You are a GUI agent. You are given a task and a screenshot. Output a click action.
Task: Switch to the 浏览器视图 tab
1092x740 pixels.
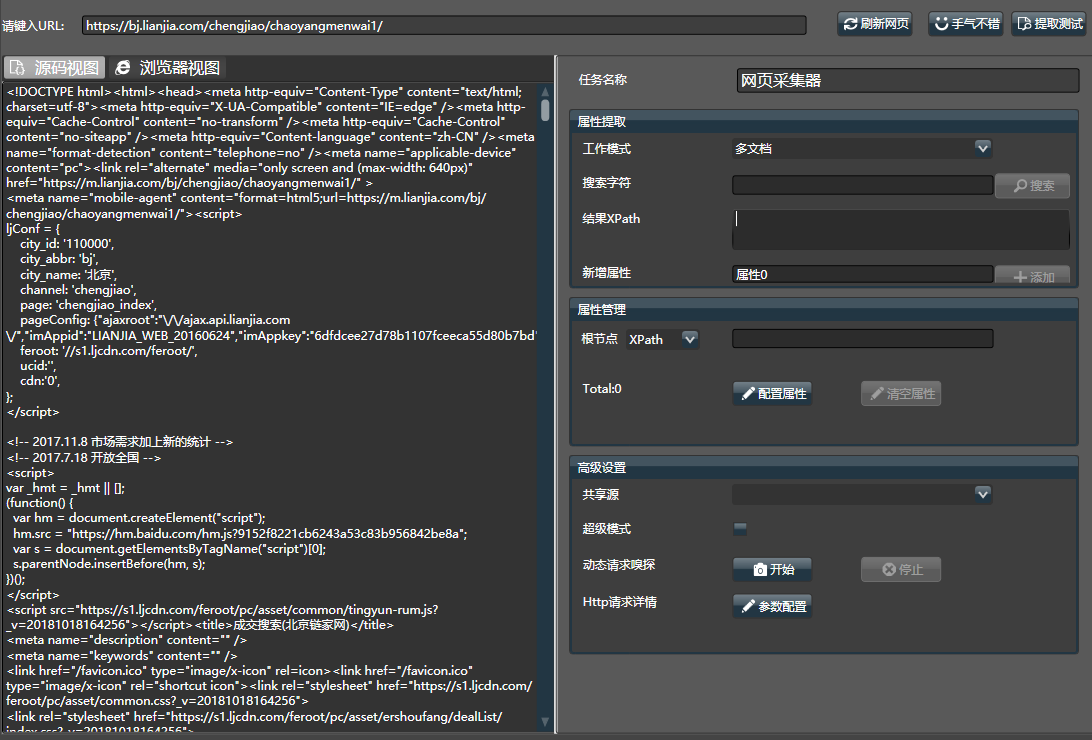[x=168, y=68]
